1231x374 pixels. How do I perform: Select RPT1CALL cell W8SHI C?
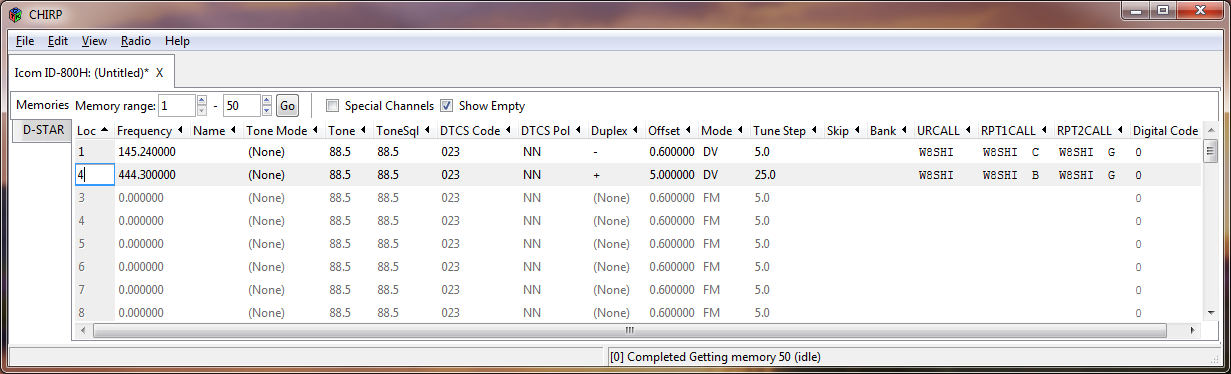tap(1016, 152)
